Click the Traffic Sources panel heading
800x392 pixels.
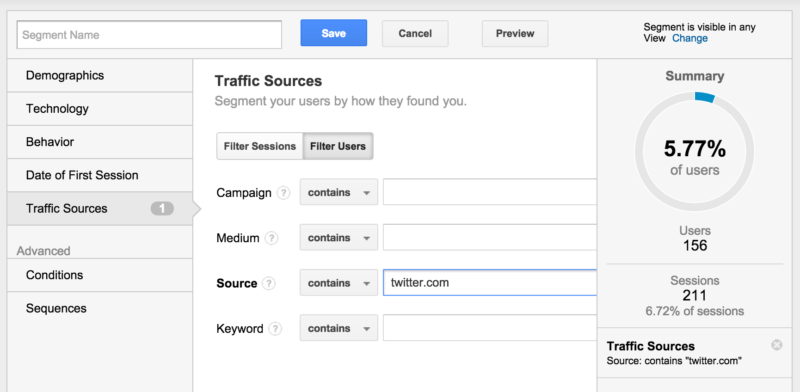(268, 81)
